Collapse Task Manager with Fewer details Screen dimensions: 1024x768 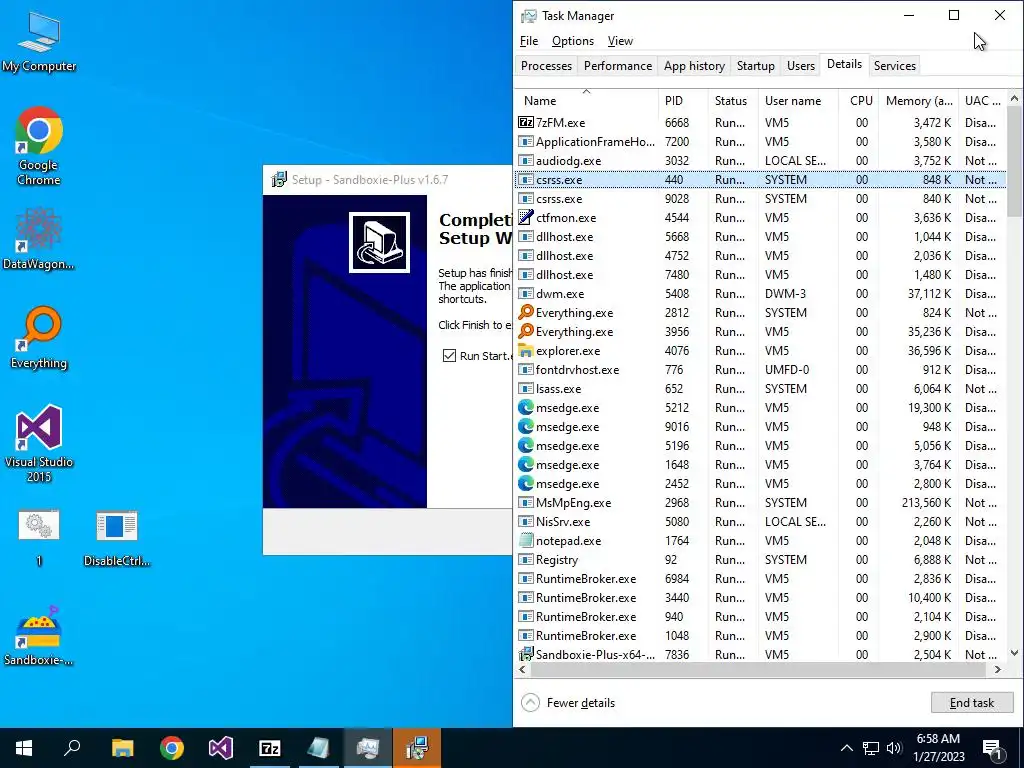568,703
